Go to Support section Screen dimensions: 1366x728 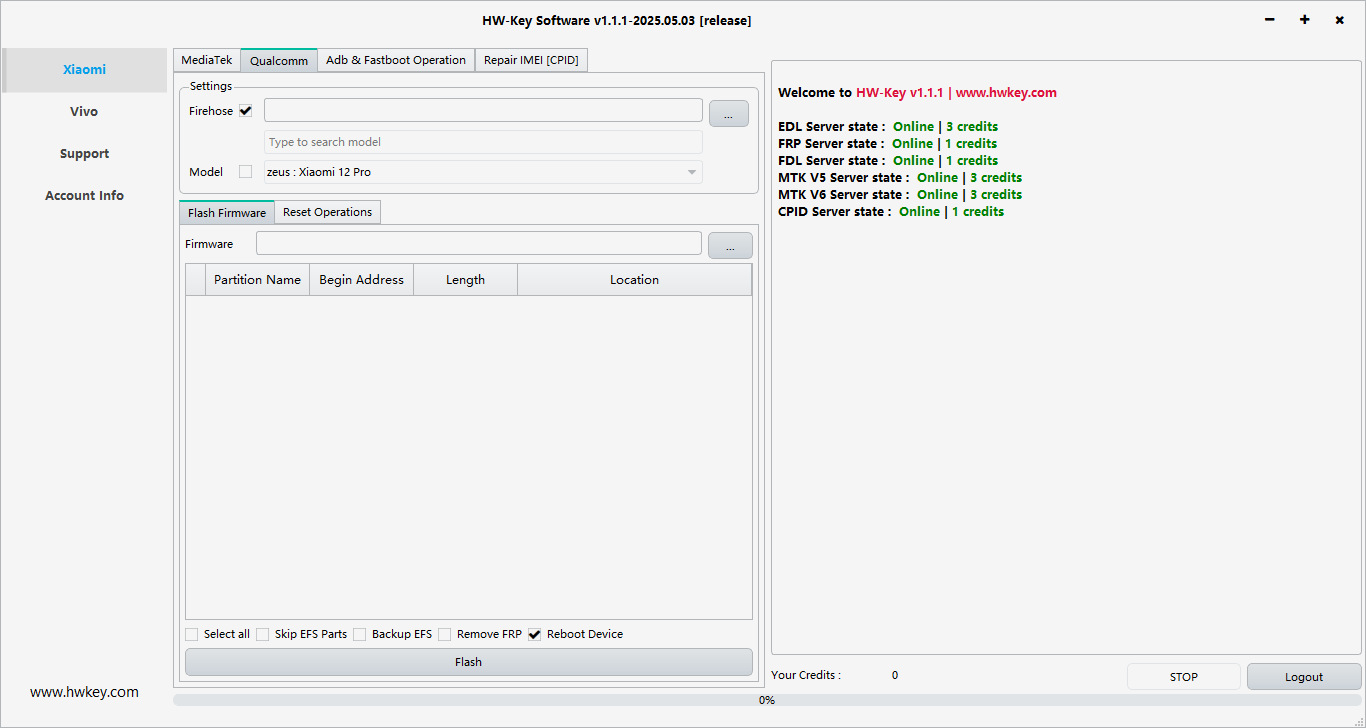click(84, 154)
